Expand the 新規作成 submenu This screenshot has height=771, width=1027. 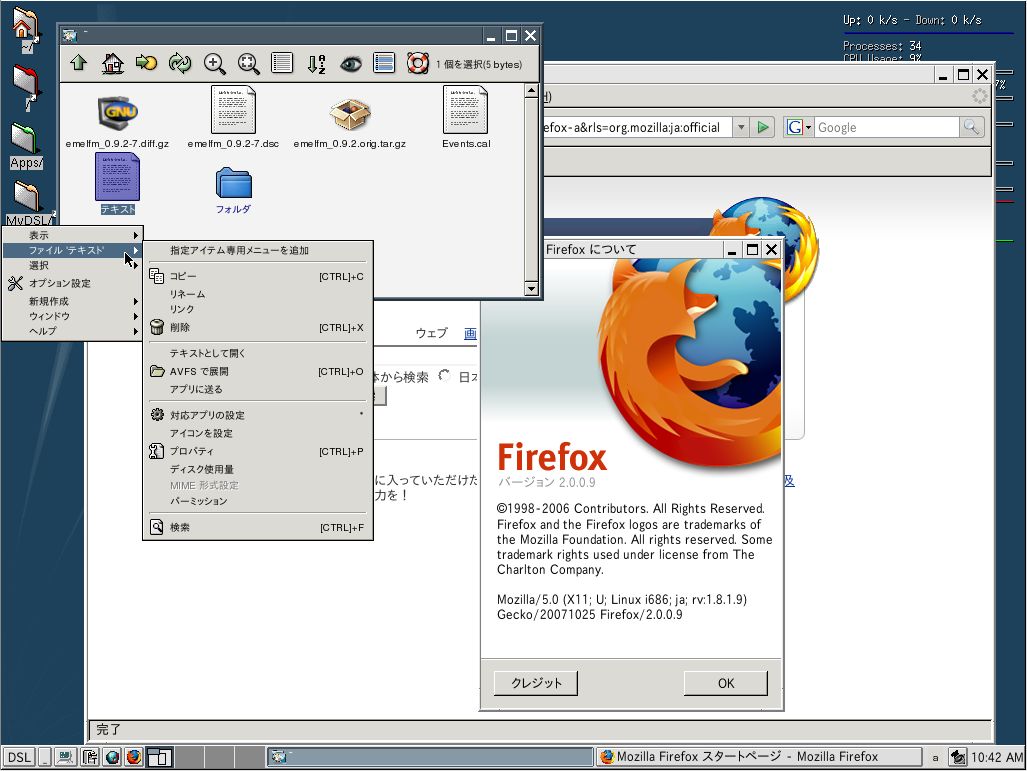(72, 301)
